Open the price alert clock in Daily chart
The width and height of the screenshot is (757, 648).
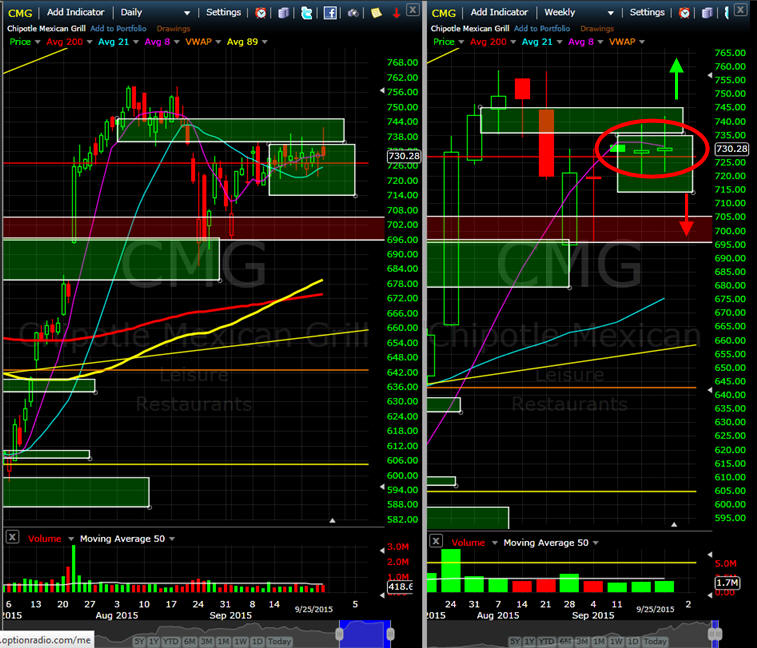point(261,13)
